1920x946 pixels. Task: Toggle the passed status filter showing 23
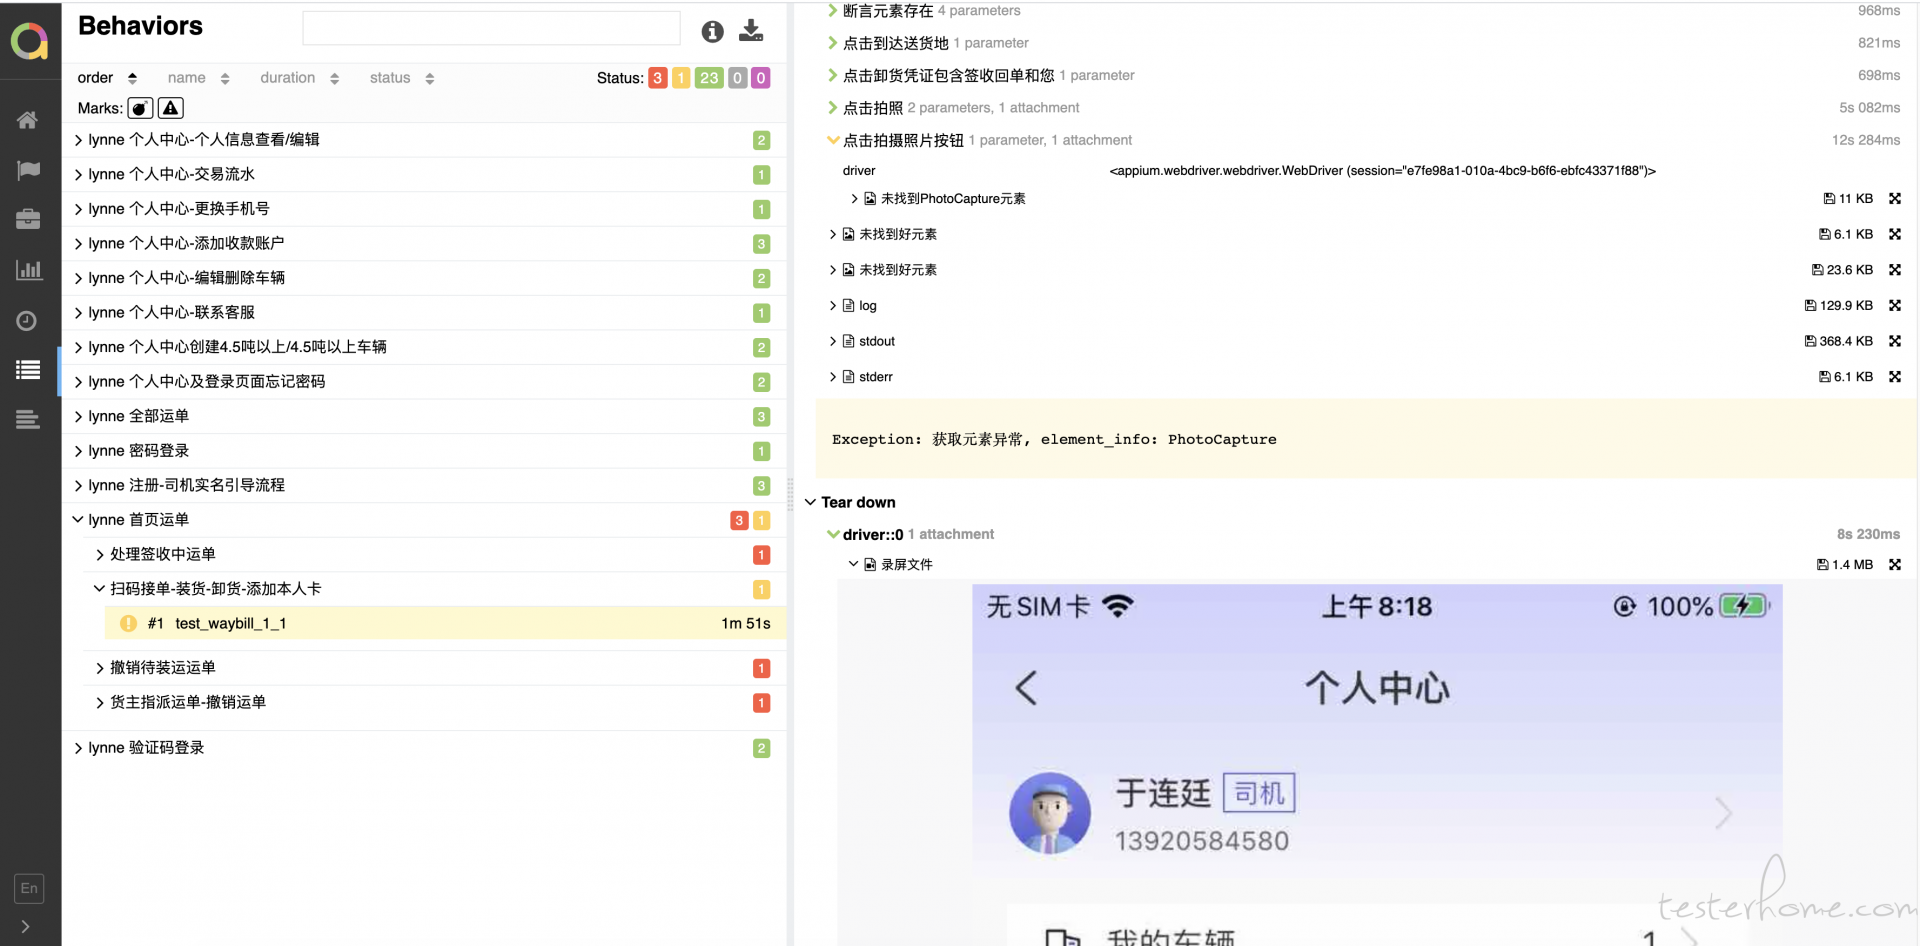[709, 78]
